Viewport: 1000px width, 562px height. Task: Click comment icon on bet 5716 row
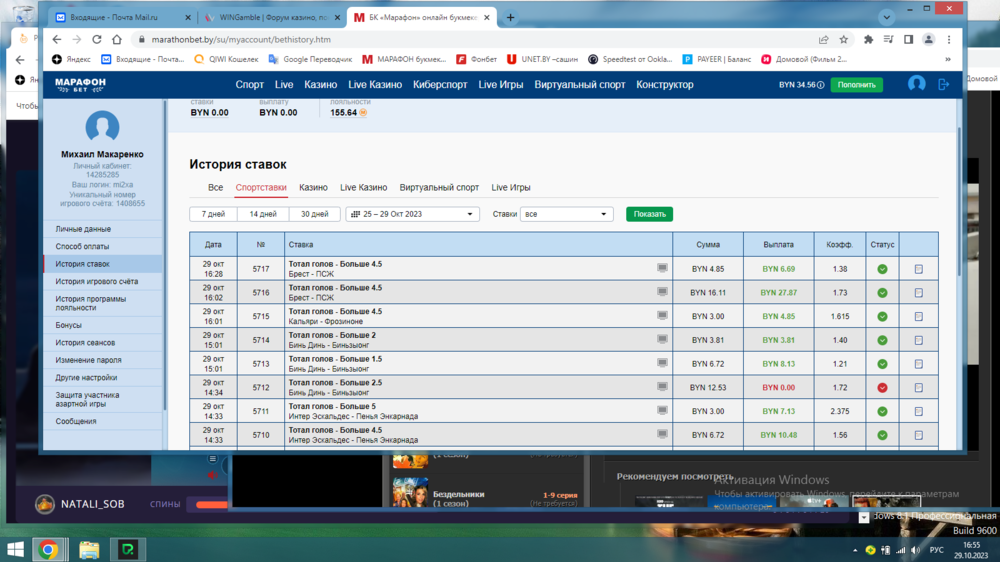(x=662, y=292)
